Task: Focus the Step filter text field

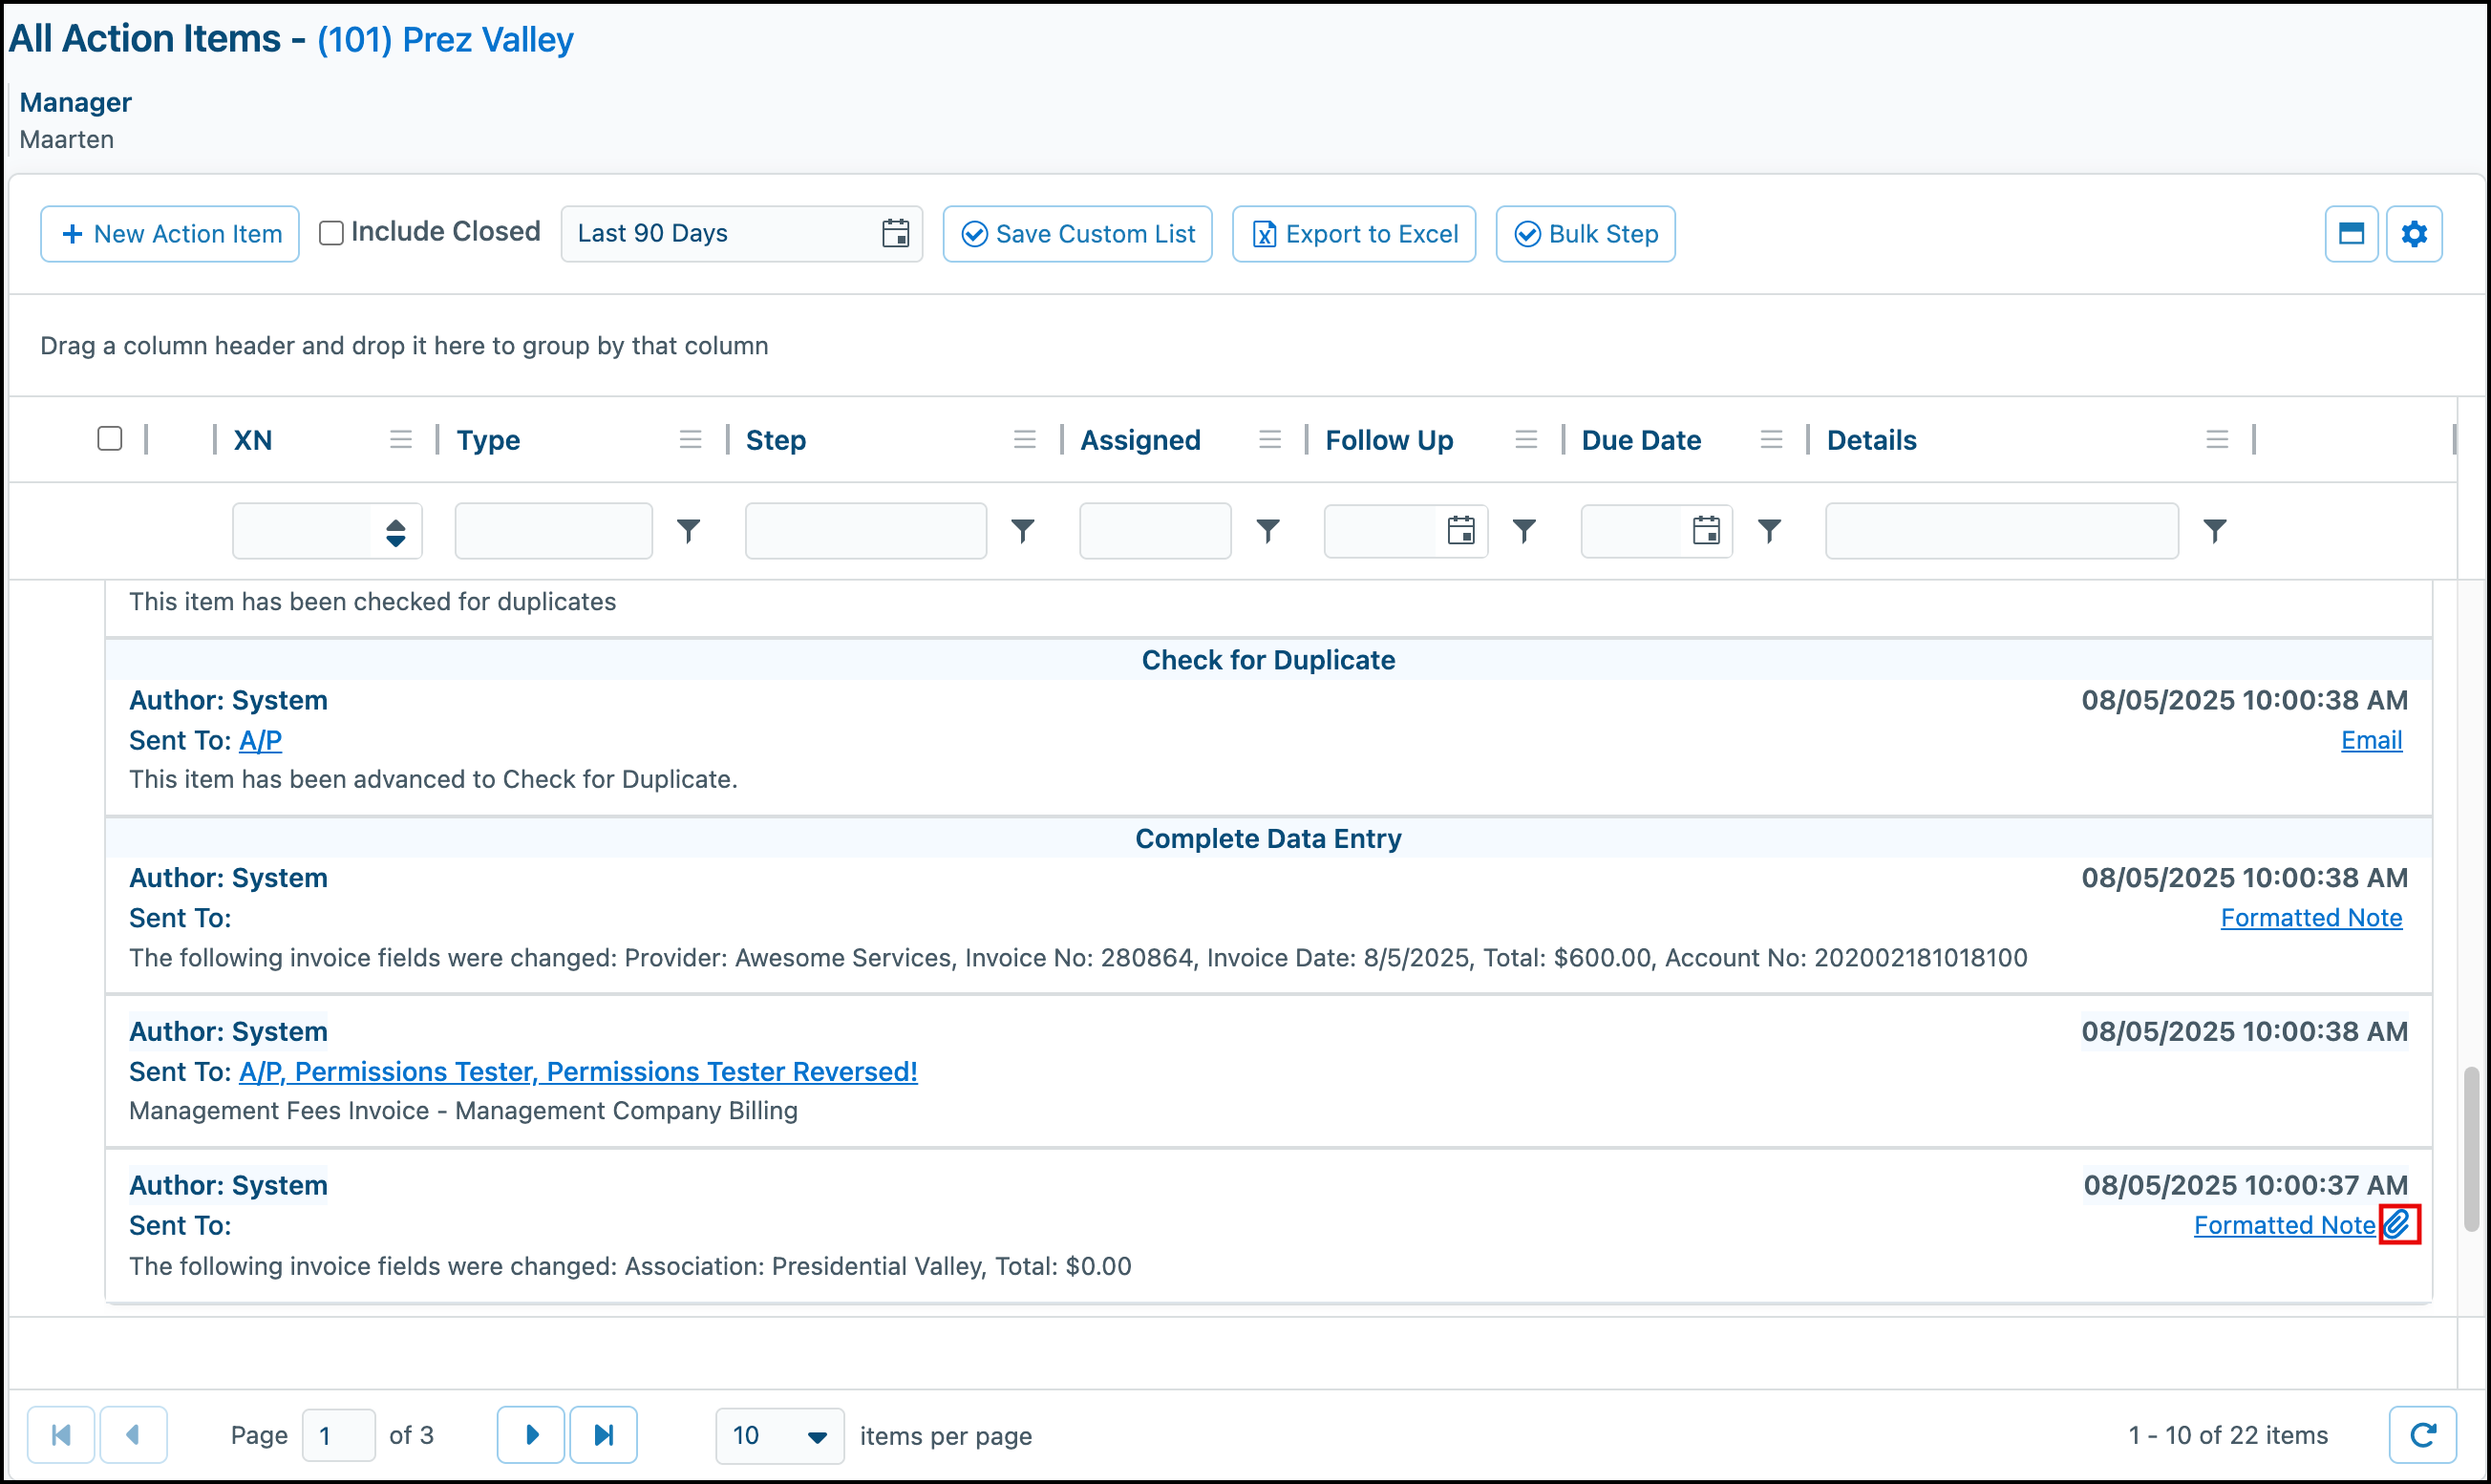Action: pos(865,531)
